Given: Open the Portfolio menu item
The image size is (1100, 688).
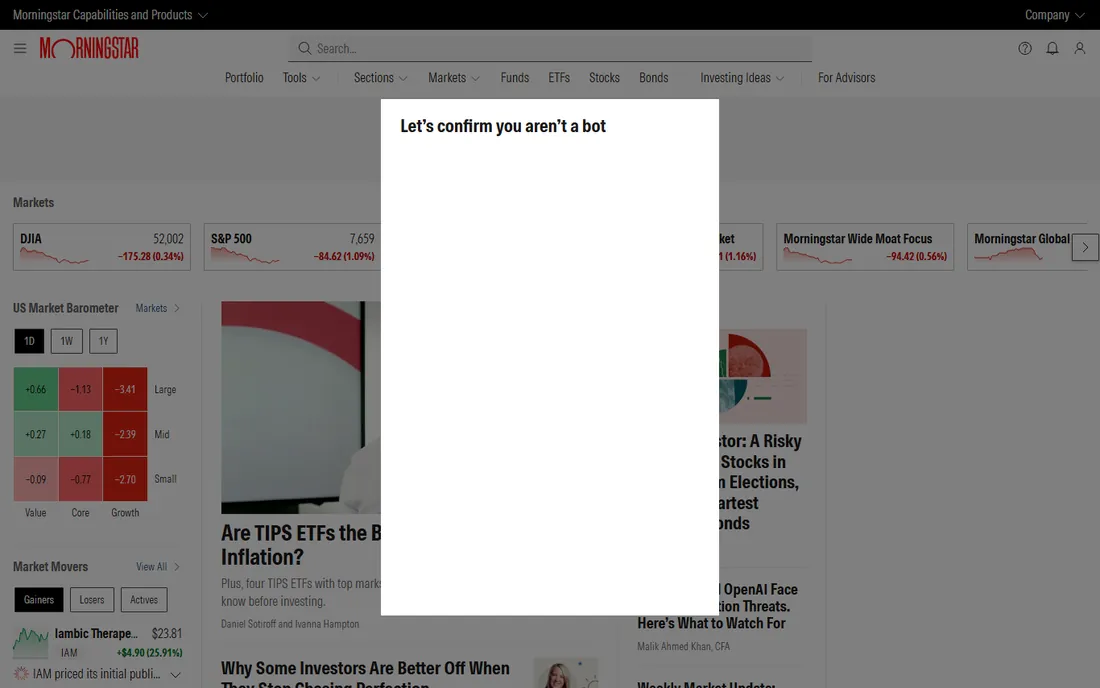Looking at the screenshot, I should (244, 78).
